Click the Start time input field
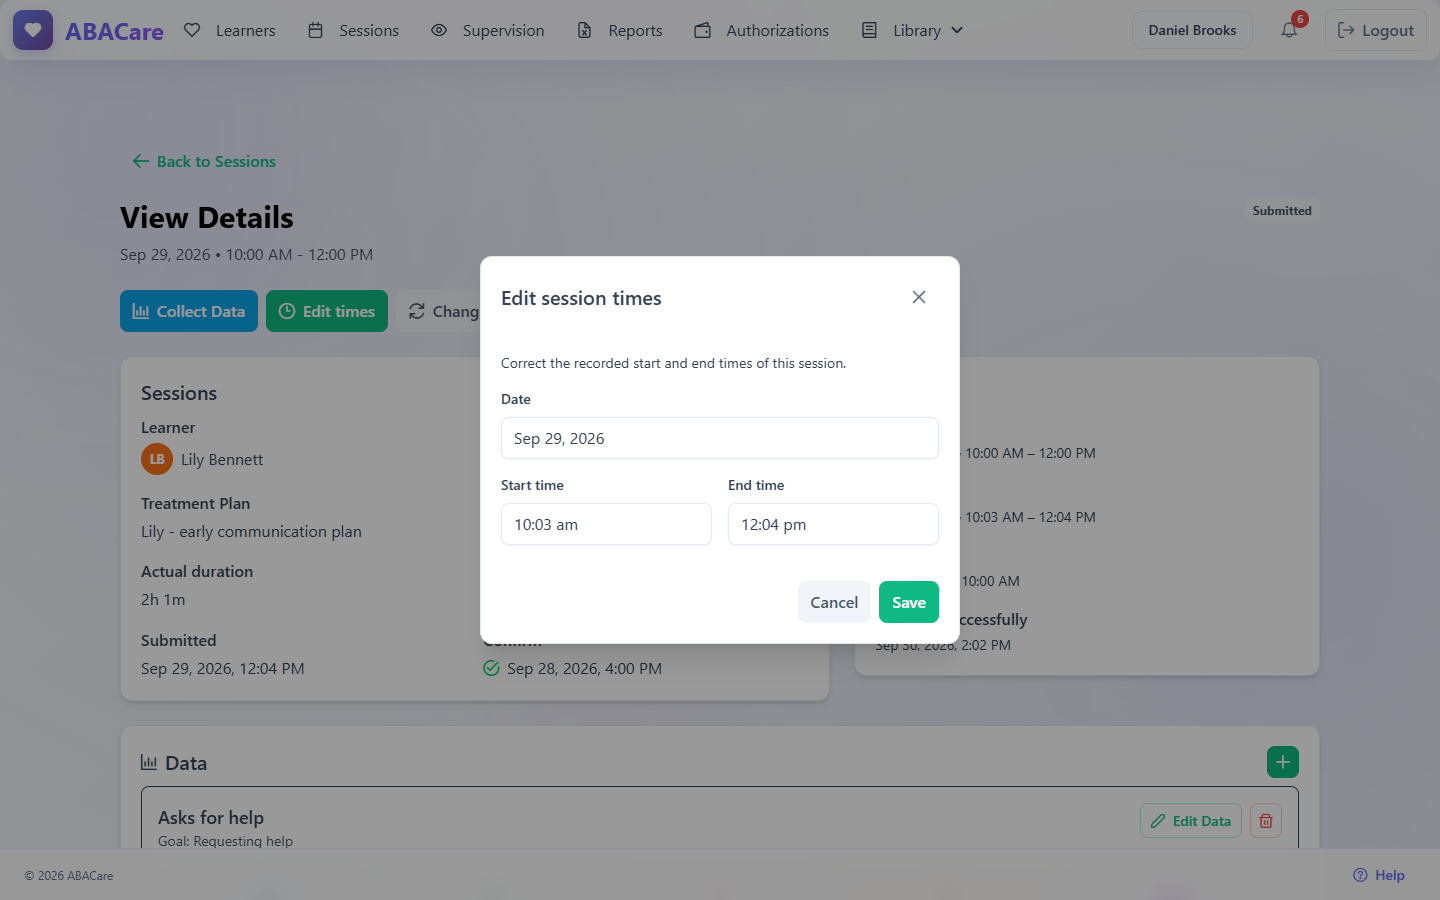 606,524
